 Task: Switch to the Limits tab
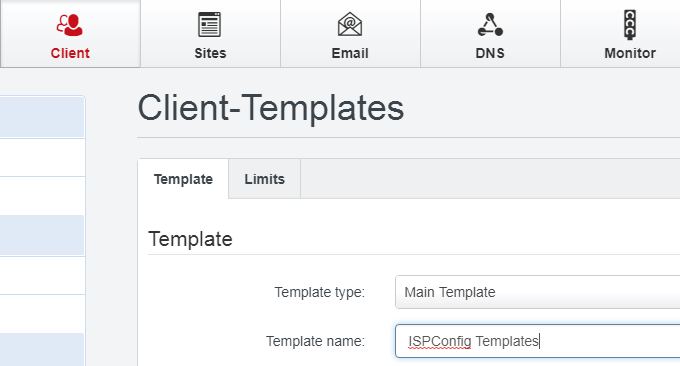[265, 179]
